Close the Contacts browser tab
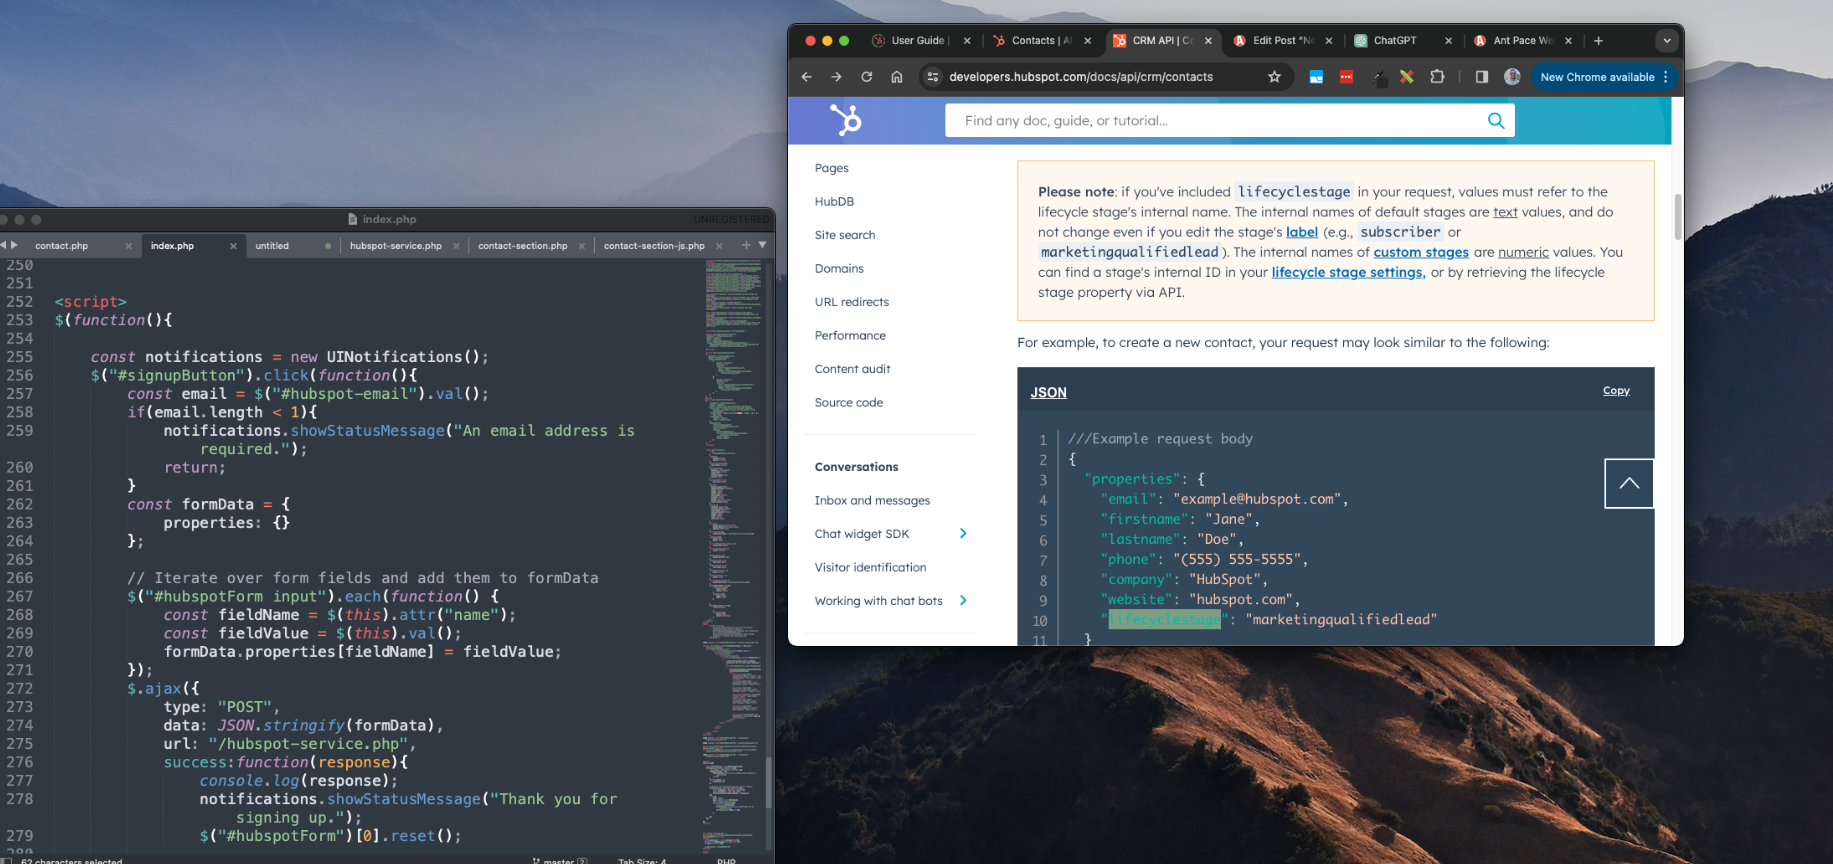The image size is (1833, 864). click(x=1088, y=41)
